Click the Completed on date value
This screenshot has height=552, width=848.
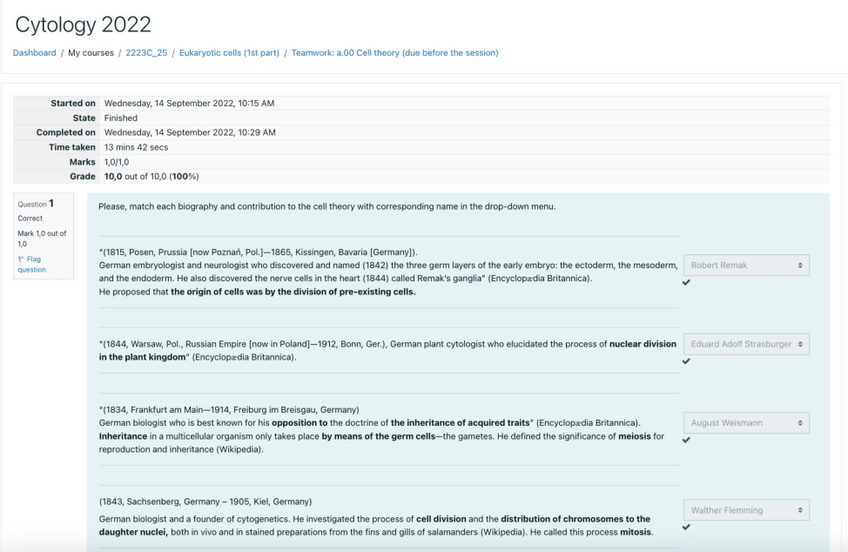coord(189,132)
